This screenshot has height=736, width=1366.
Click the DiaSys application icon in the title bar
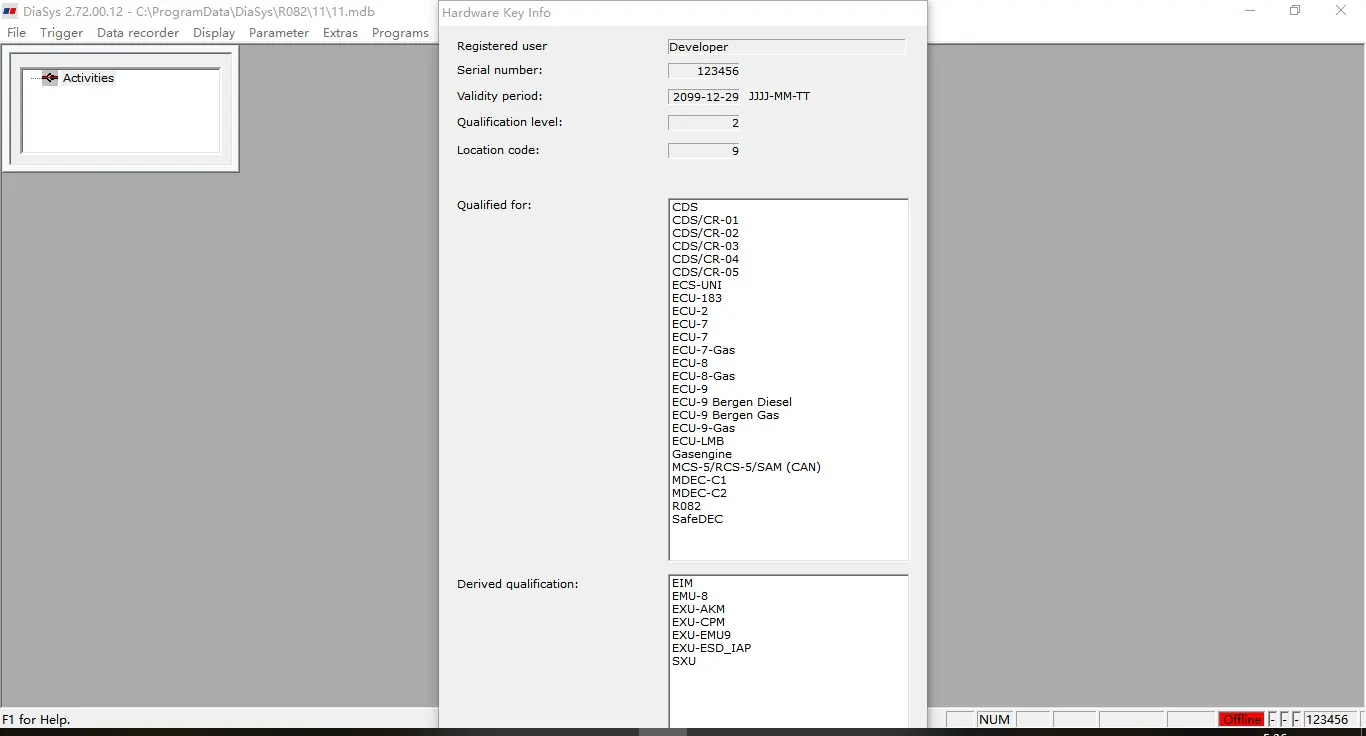[x=11, y=12]
